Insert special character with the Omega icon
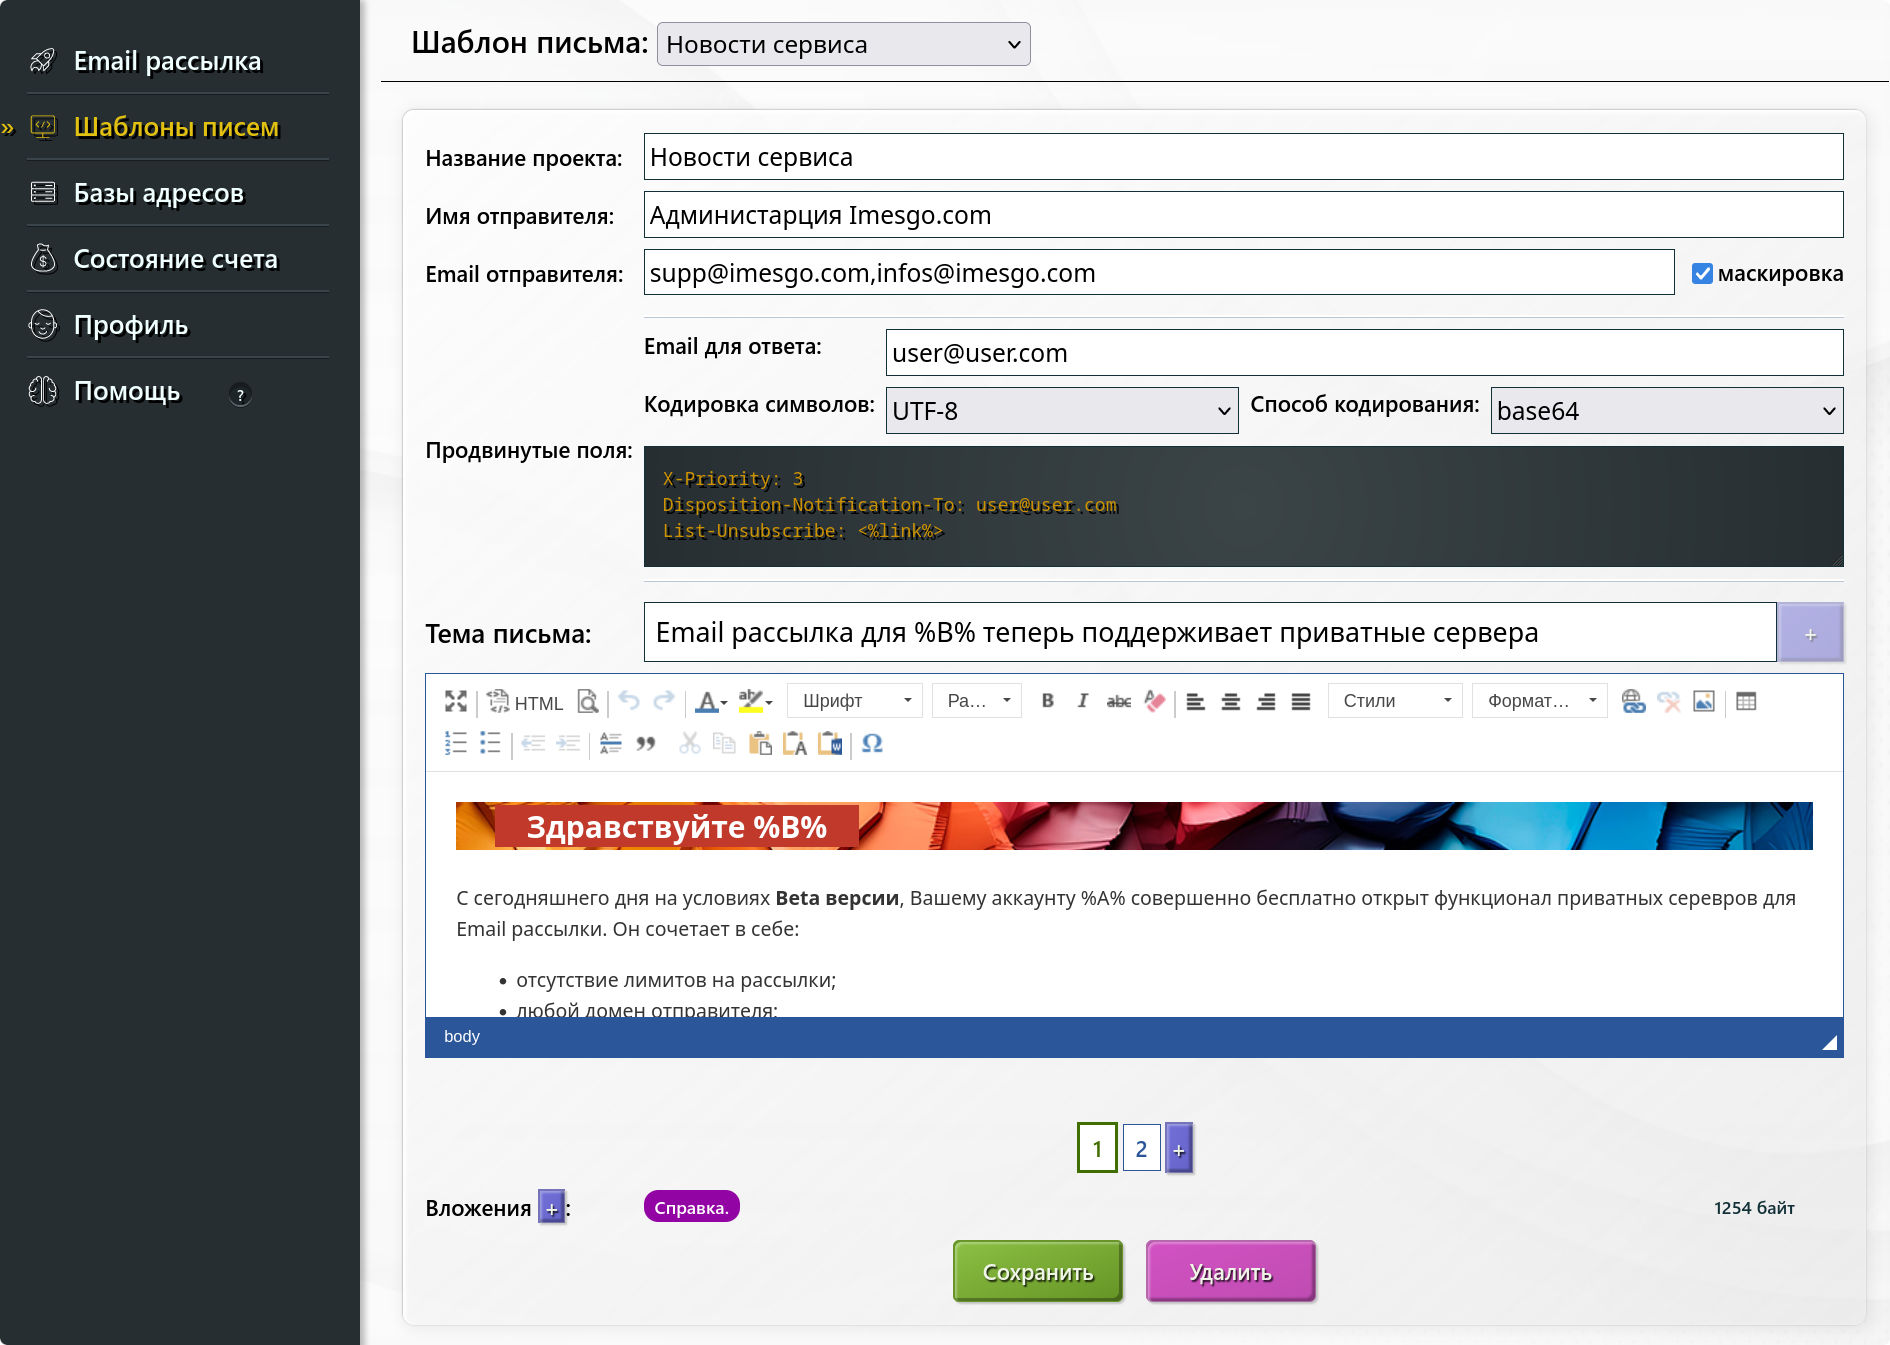 pyautogui.click(x=872, y=744)
